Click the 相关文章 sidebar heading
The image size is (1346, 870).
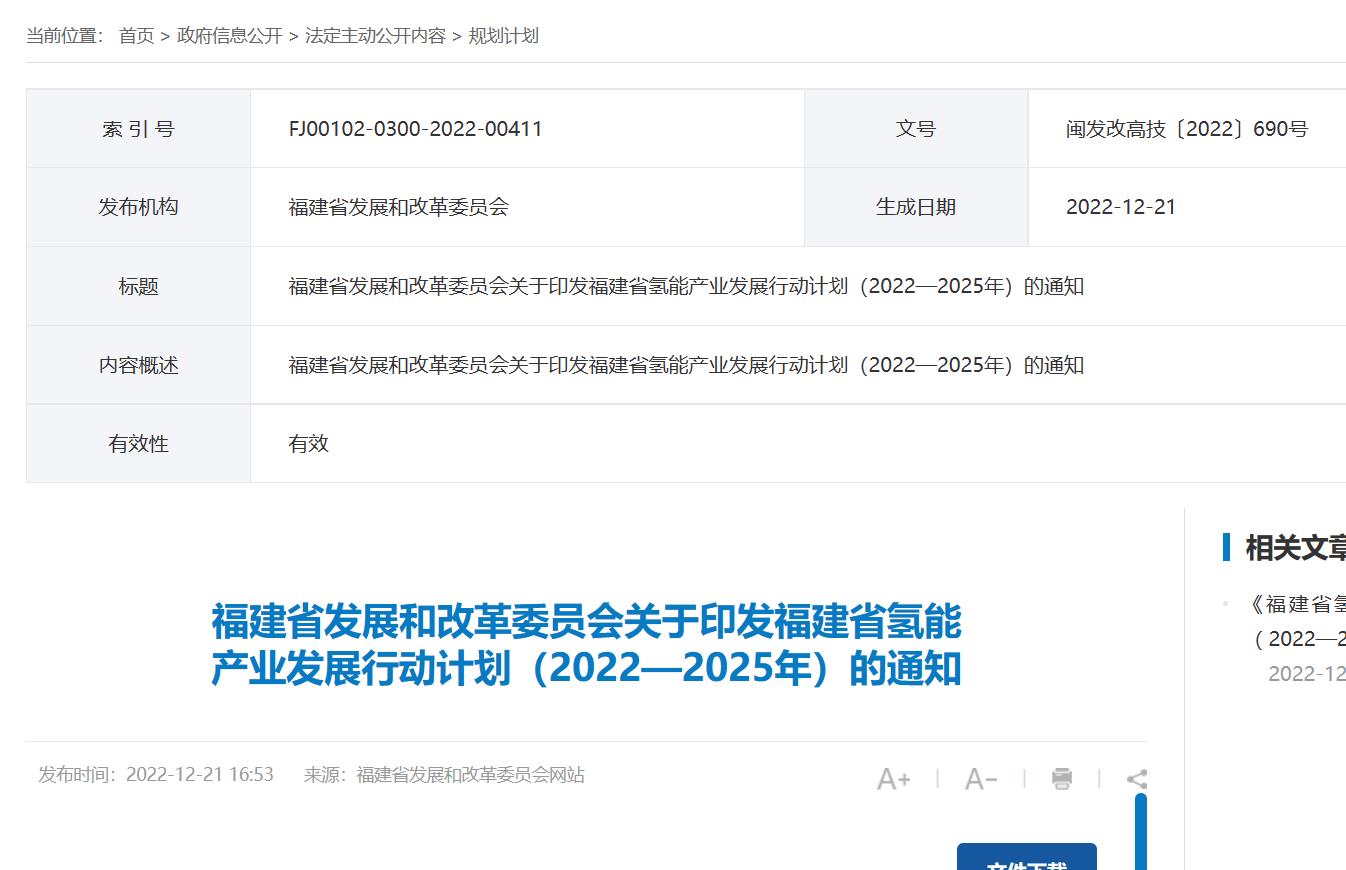coord(1294,548)
